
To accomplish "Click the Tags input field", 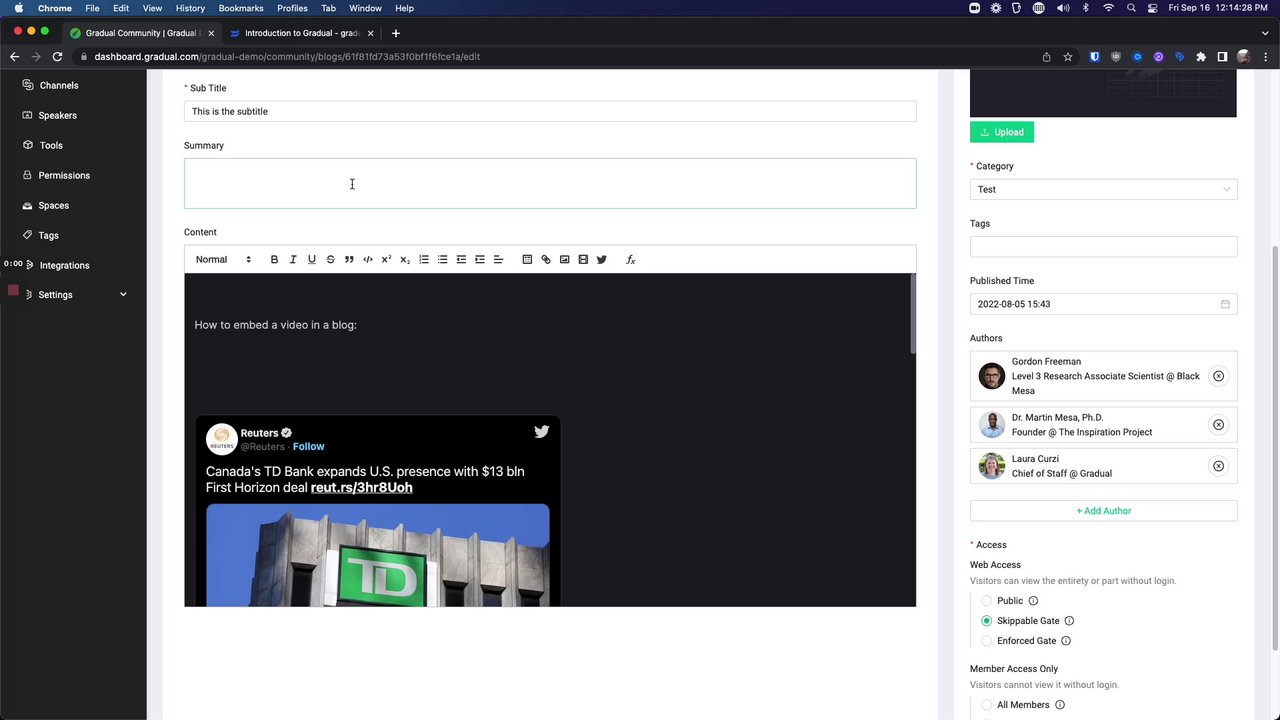I will coord(1103,247).
